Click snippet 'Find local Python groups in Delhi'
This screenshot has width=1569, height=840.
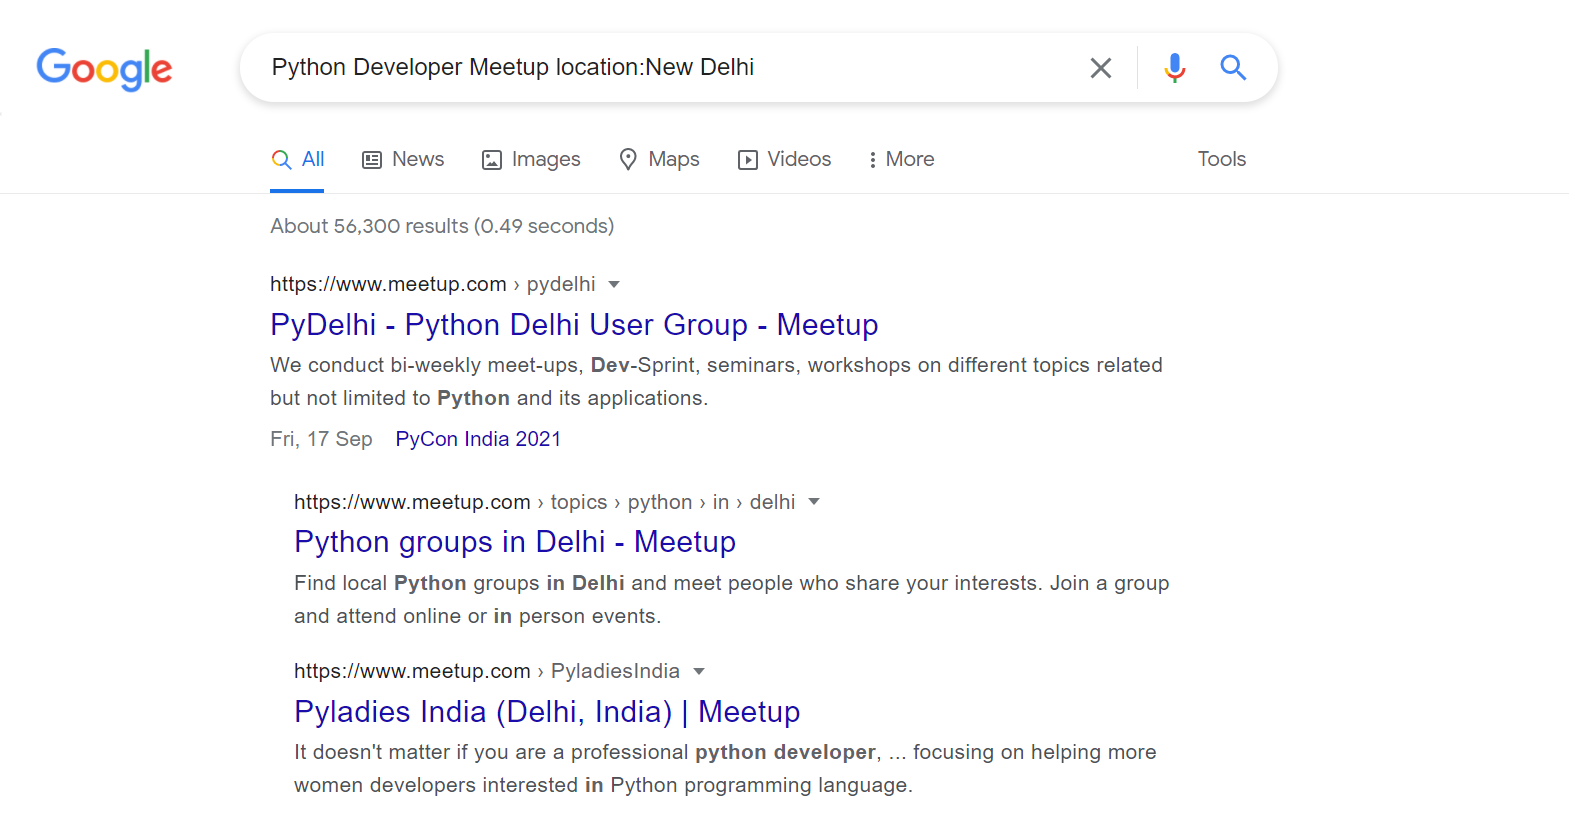click(x=731, y=599)
